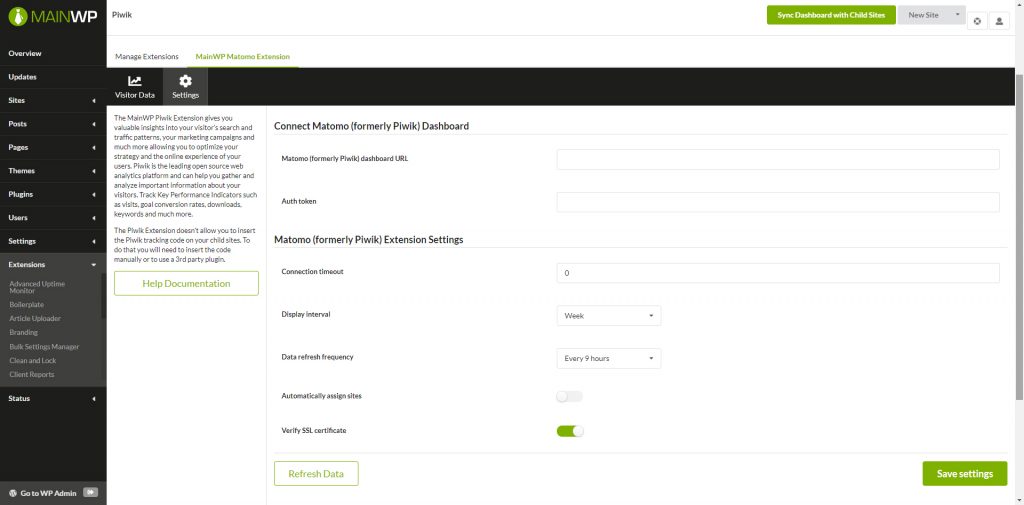Viewport: 1024px width, 505px height.
Task: Select the Settings gear tab
Action: coord(185,86)
